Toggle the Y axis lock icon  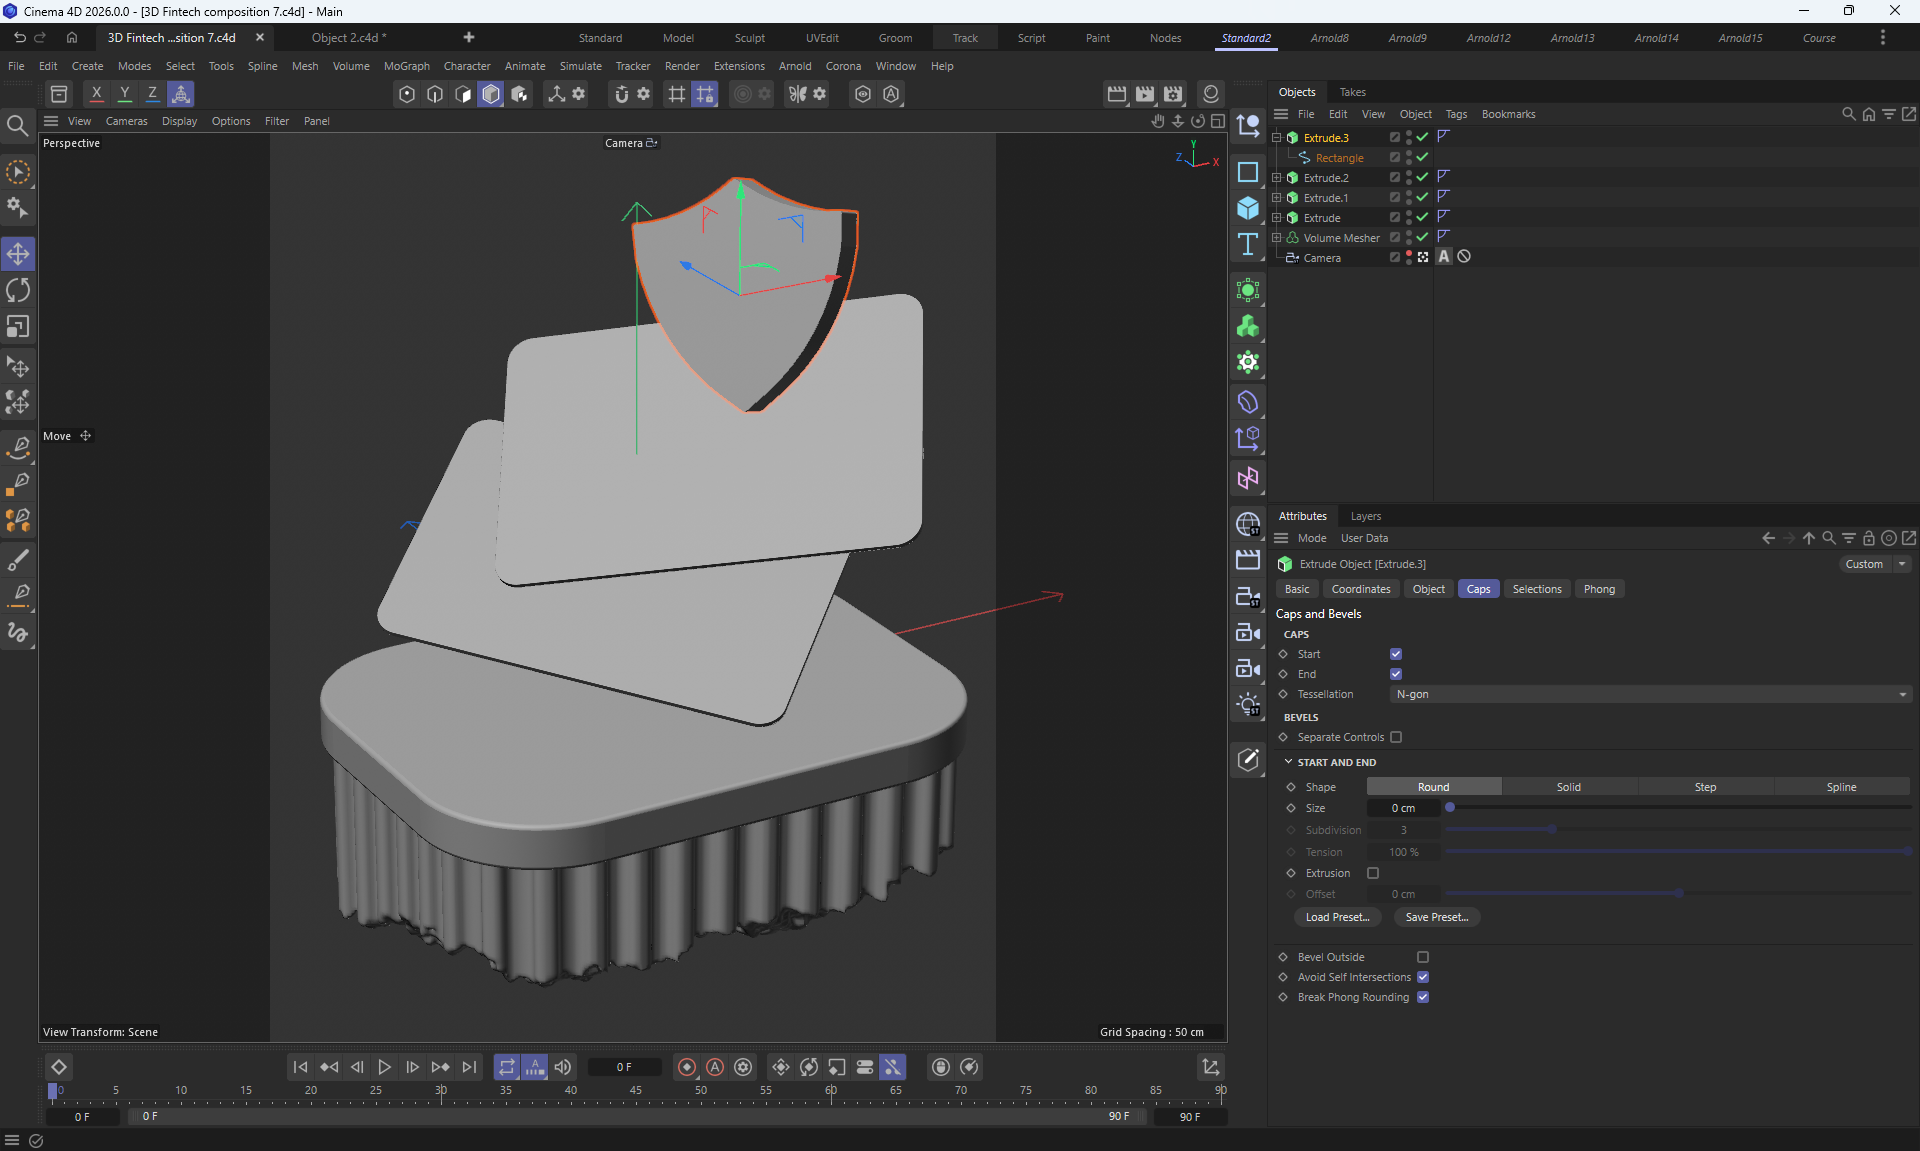click(x=124, y=93)
